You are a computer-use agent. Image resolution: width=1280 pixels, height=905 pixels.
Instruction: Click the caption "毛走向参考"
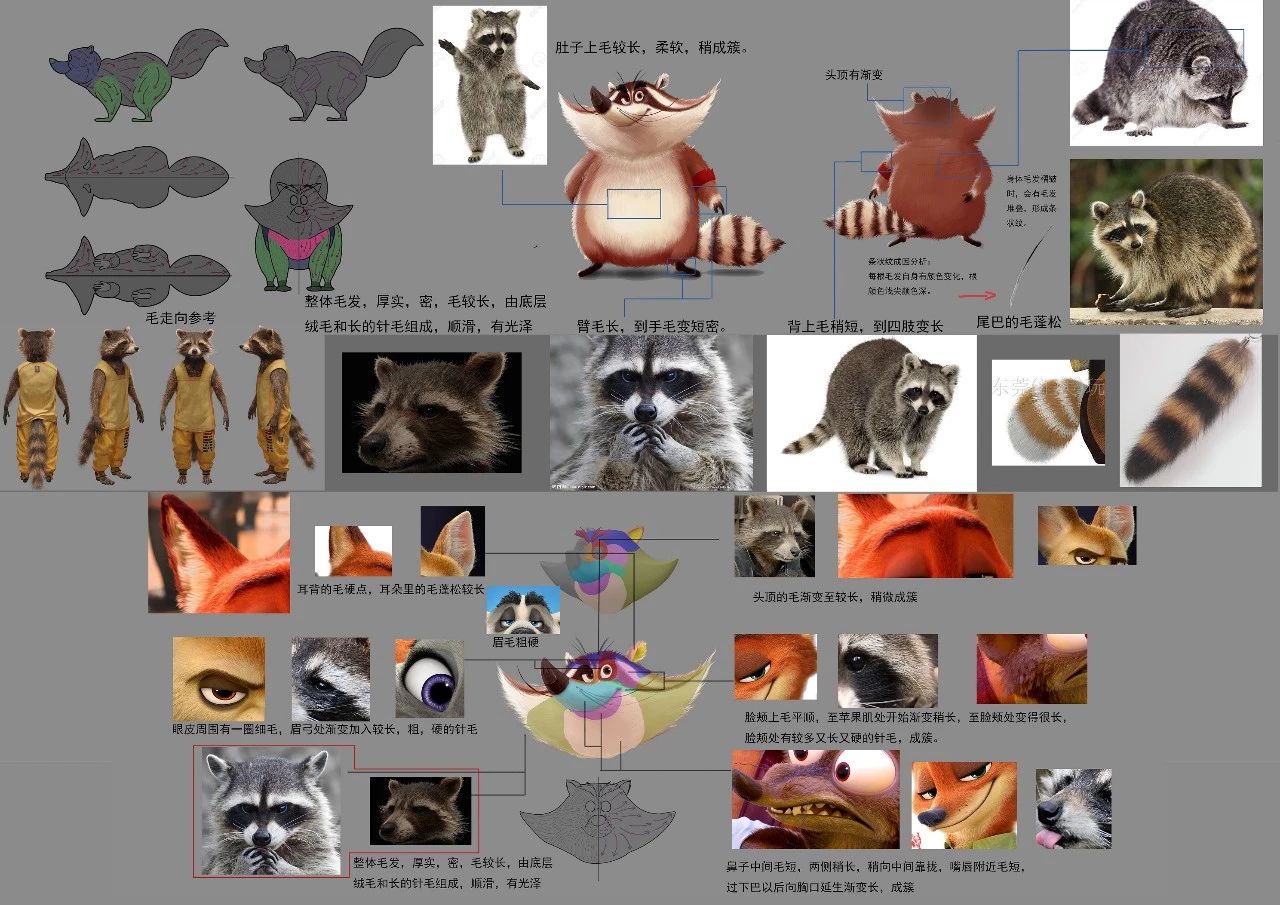click(181, 318)
